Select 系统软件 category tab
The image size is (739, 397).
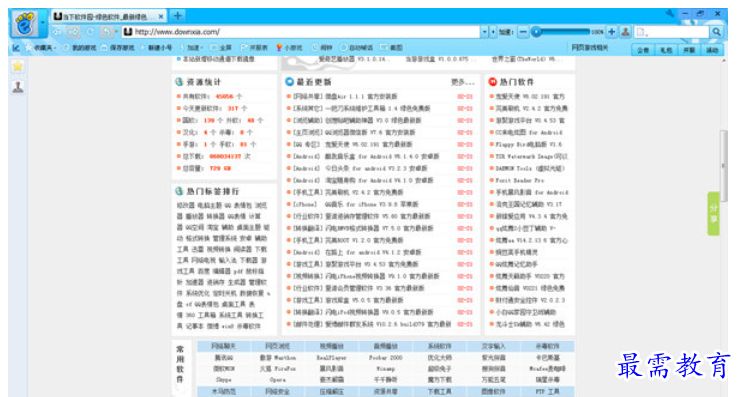(x=439, y=347)
